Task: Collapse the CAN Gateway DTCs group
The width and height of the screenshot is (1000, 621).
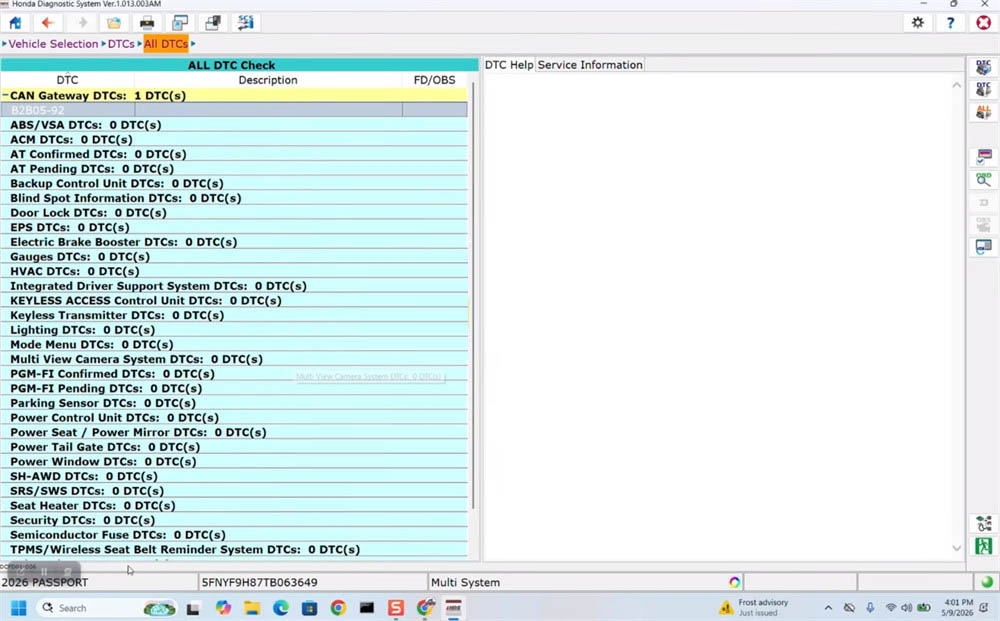Action: click(5, 95)
